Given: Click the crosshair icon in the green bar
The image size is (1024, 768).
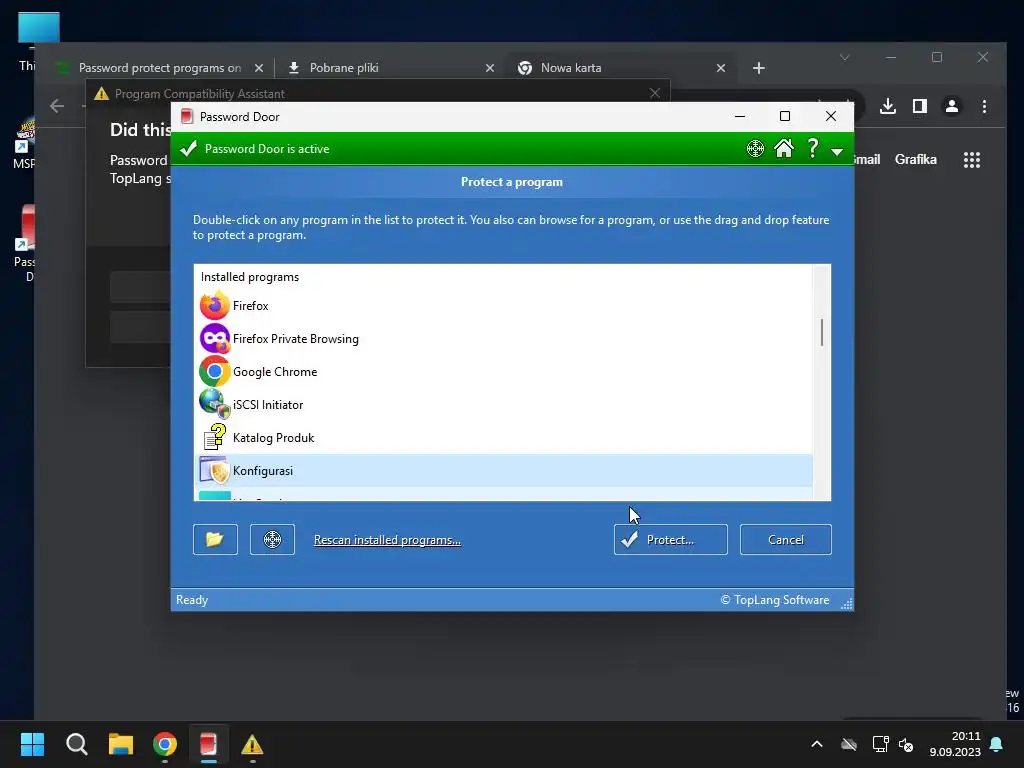Looking at the screenshot, I should (x=755, y=149).
